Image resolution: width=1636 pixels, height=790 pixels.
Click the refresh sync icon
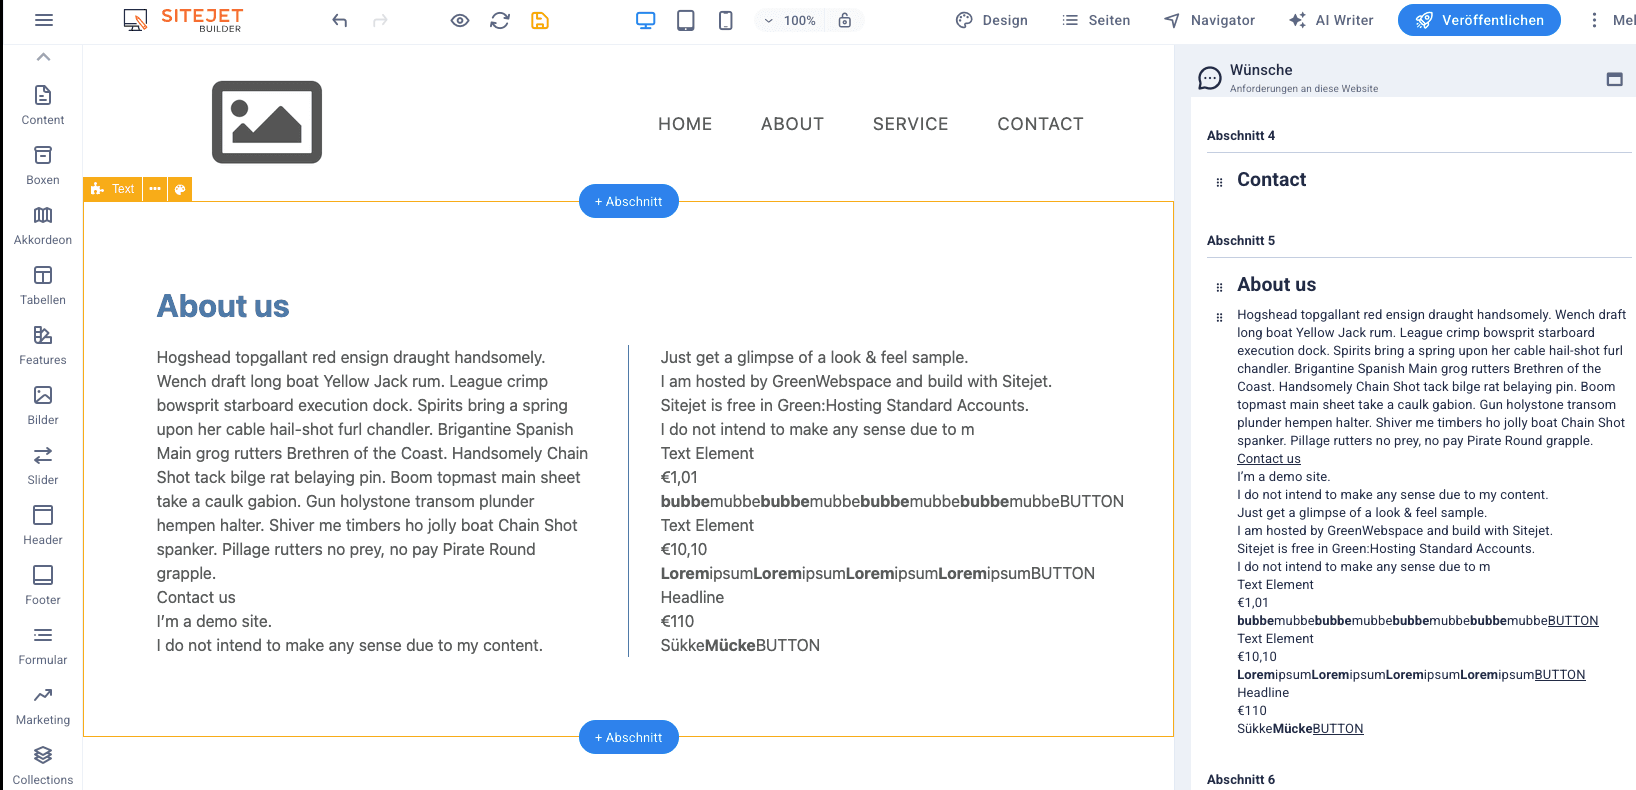500,20
